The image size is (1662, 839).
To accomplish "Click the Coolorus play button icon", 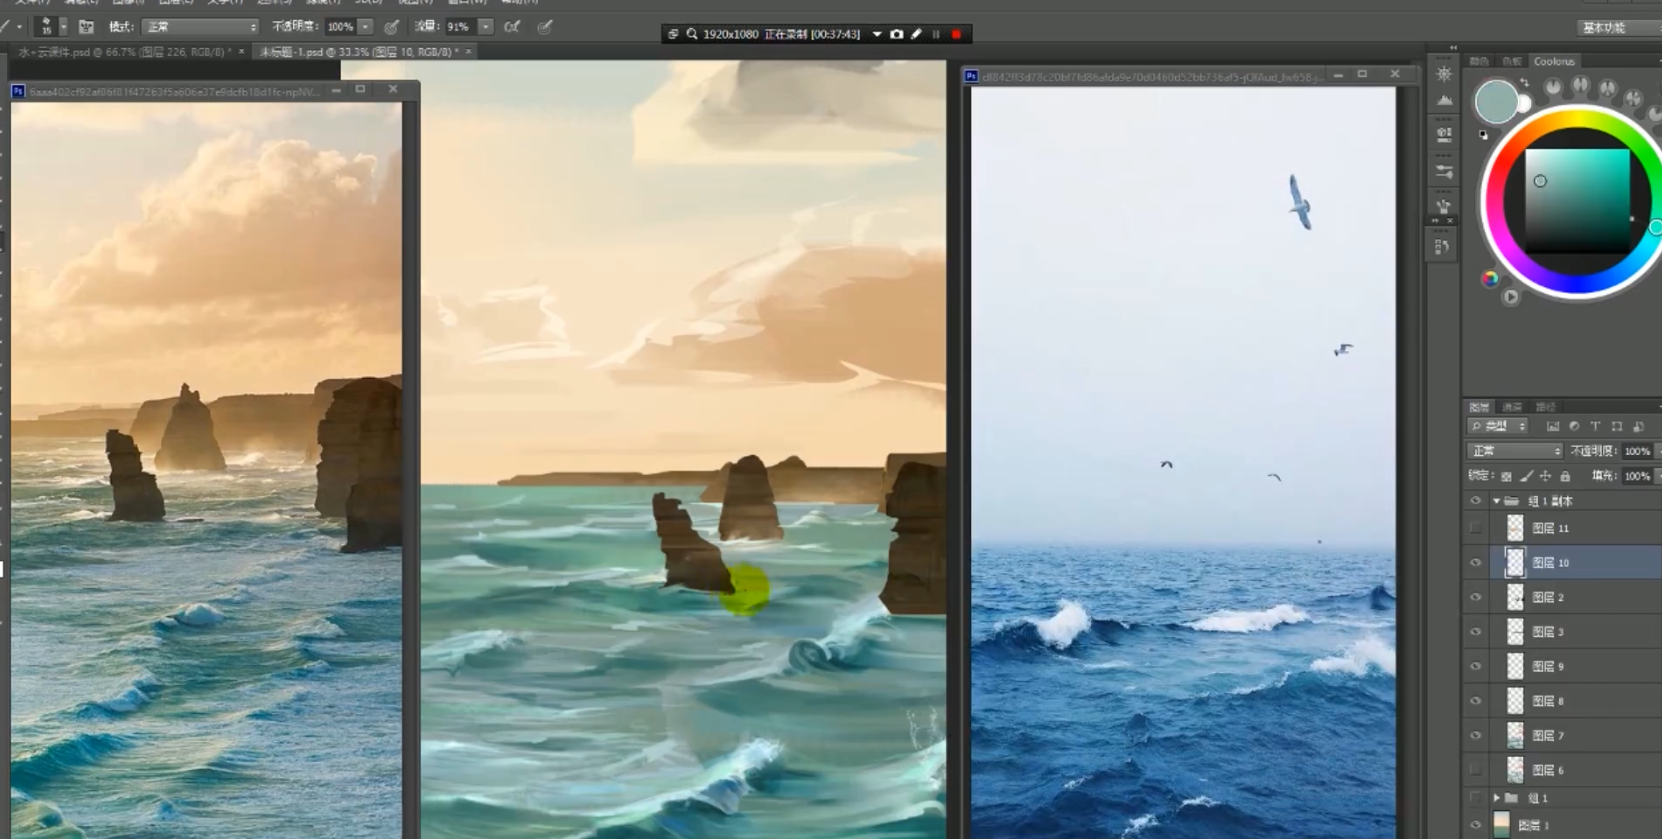I will point(1510,297).
